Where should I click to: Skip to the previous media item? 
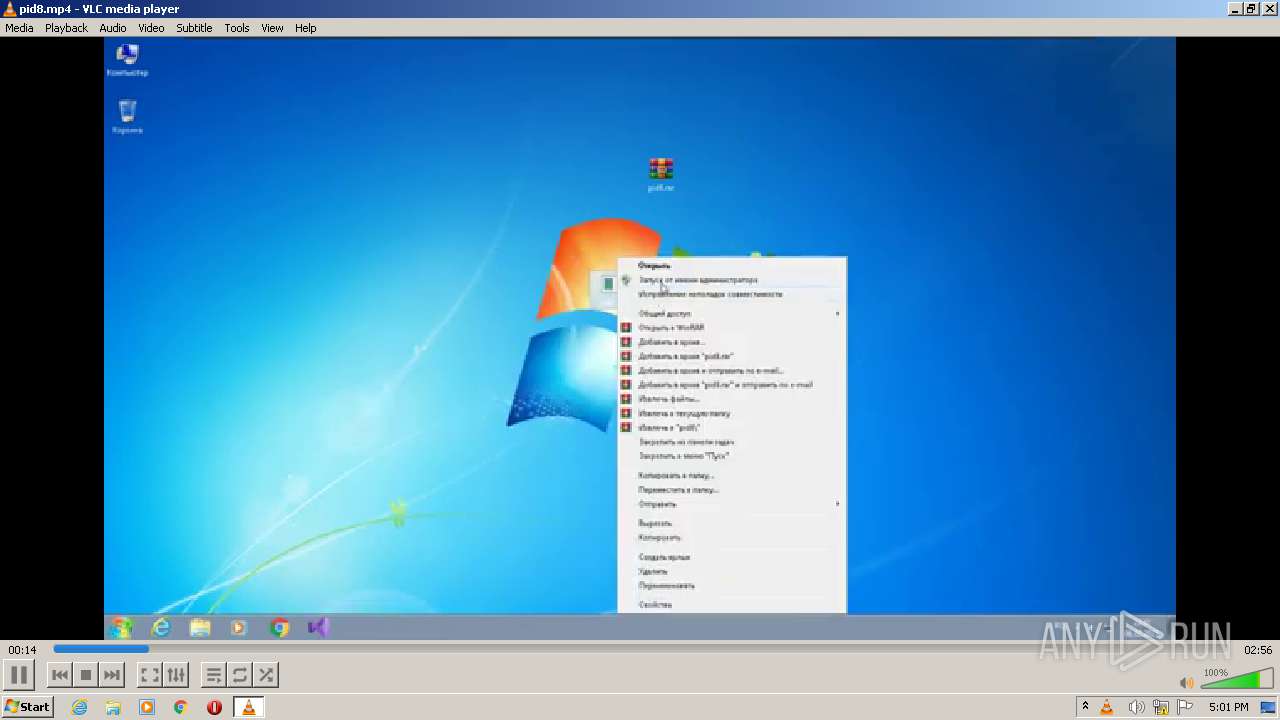click(60, 675)
